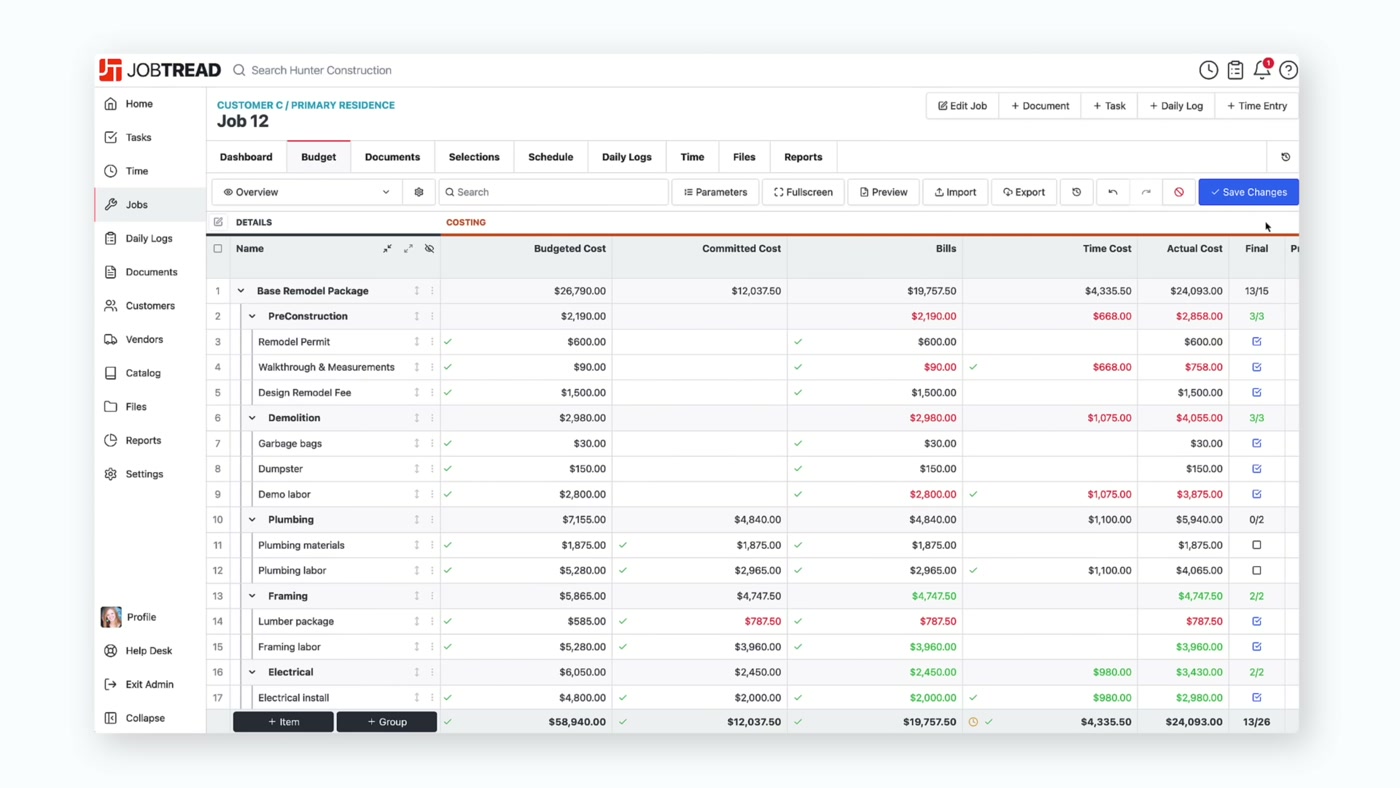Uncheck the Final box for Demo labor

pos(1257,494)
